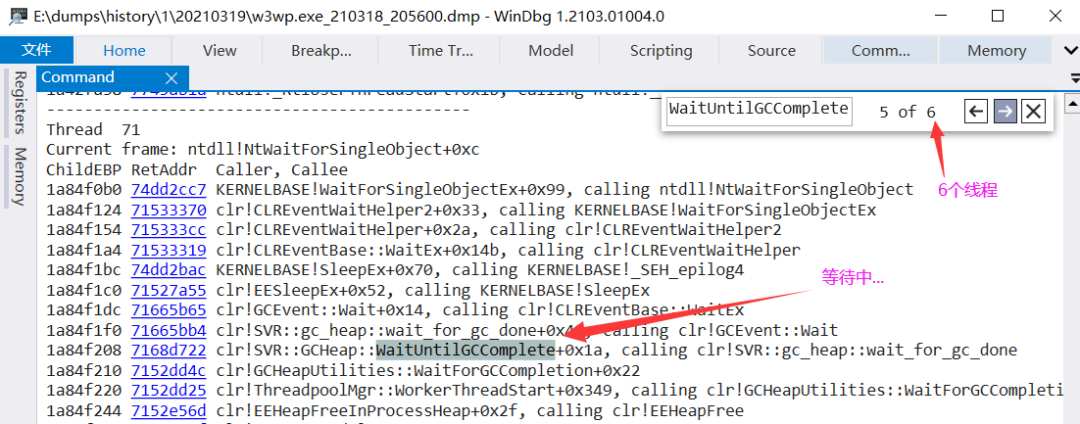
Task: Open return address link 7152dd4c
Action: [169, 371]
